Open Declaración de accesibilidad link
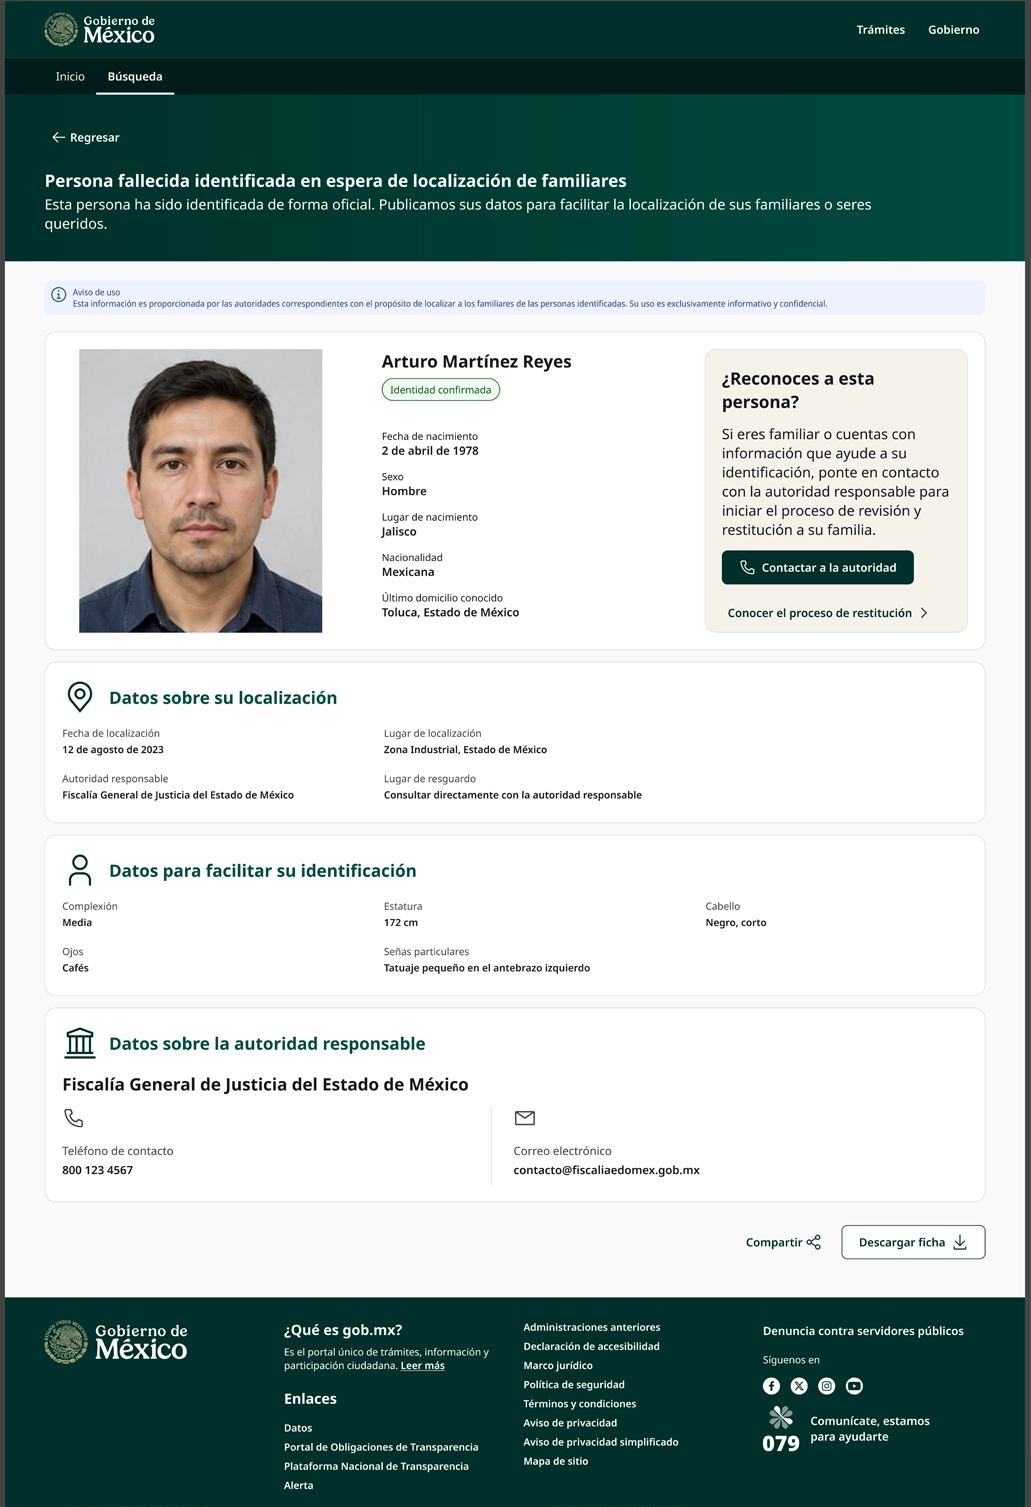The height and width of the screenshot is (1507, 1031). click(591, 1346)
